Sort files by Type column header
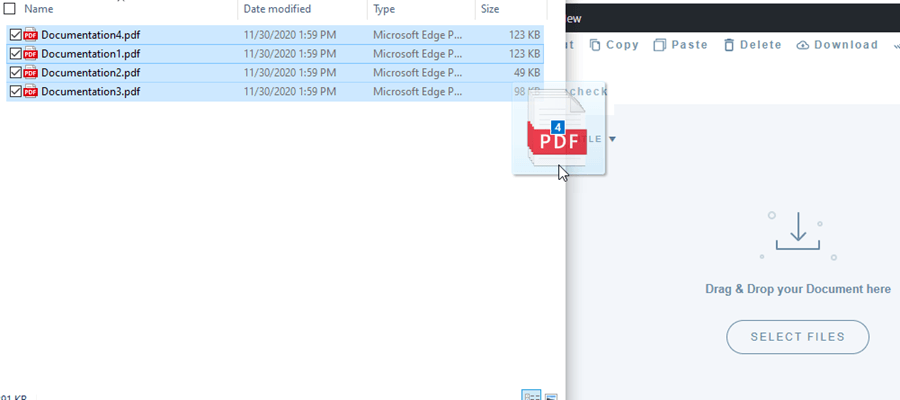 pos(384,9)
